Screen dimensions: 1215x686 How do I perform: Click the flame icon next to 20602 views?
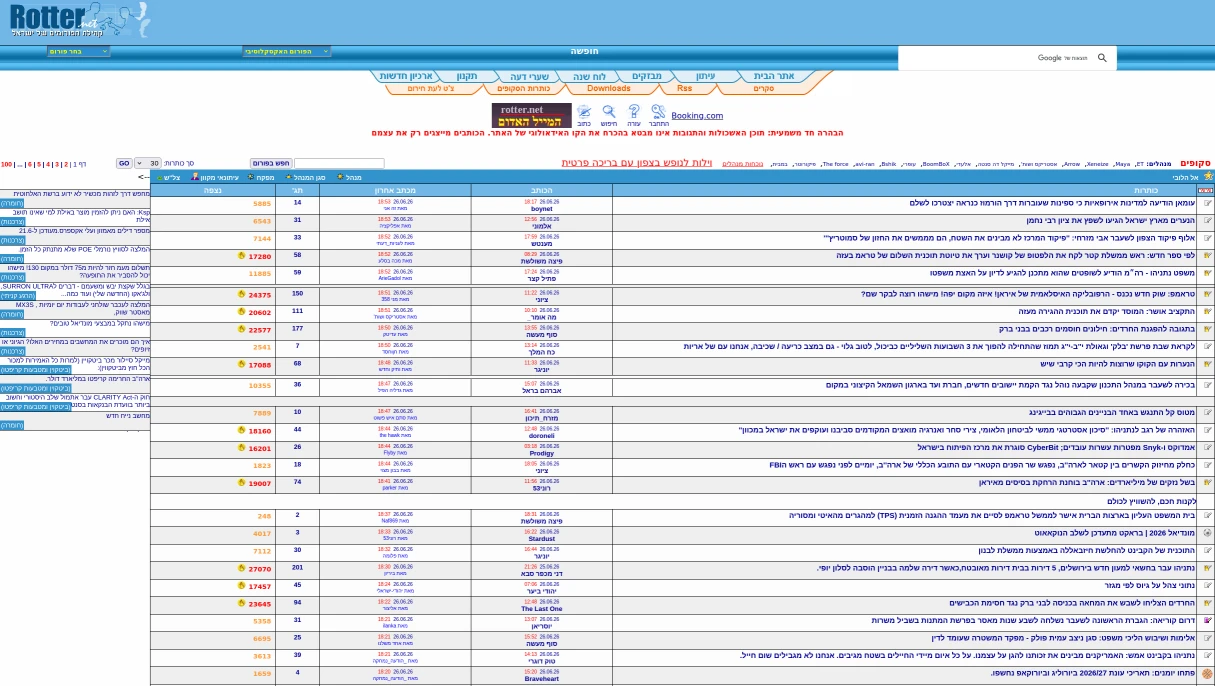pyautogui.click(x=241, y=312)
